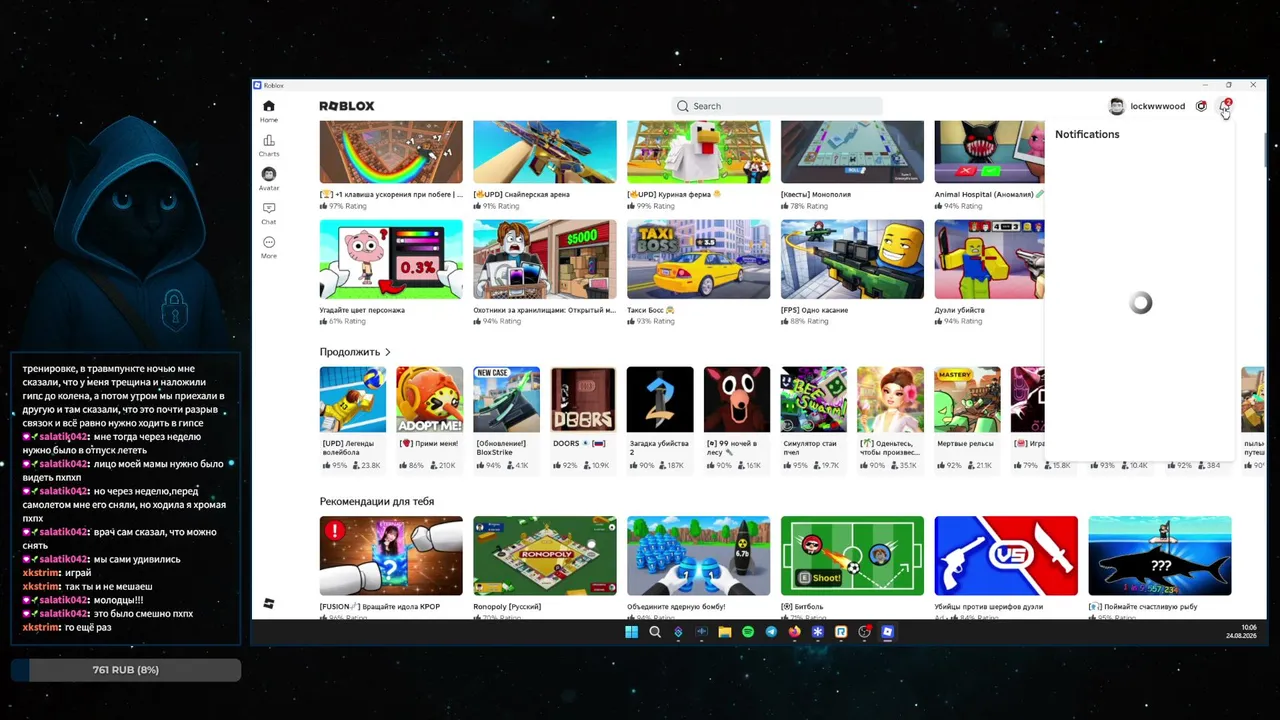The height and width of the screenshot is (720, 1280).
Task: Open [FPS] Одно касание thumbnail
Action: tap(852, 259)
